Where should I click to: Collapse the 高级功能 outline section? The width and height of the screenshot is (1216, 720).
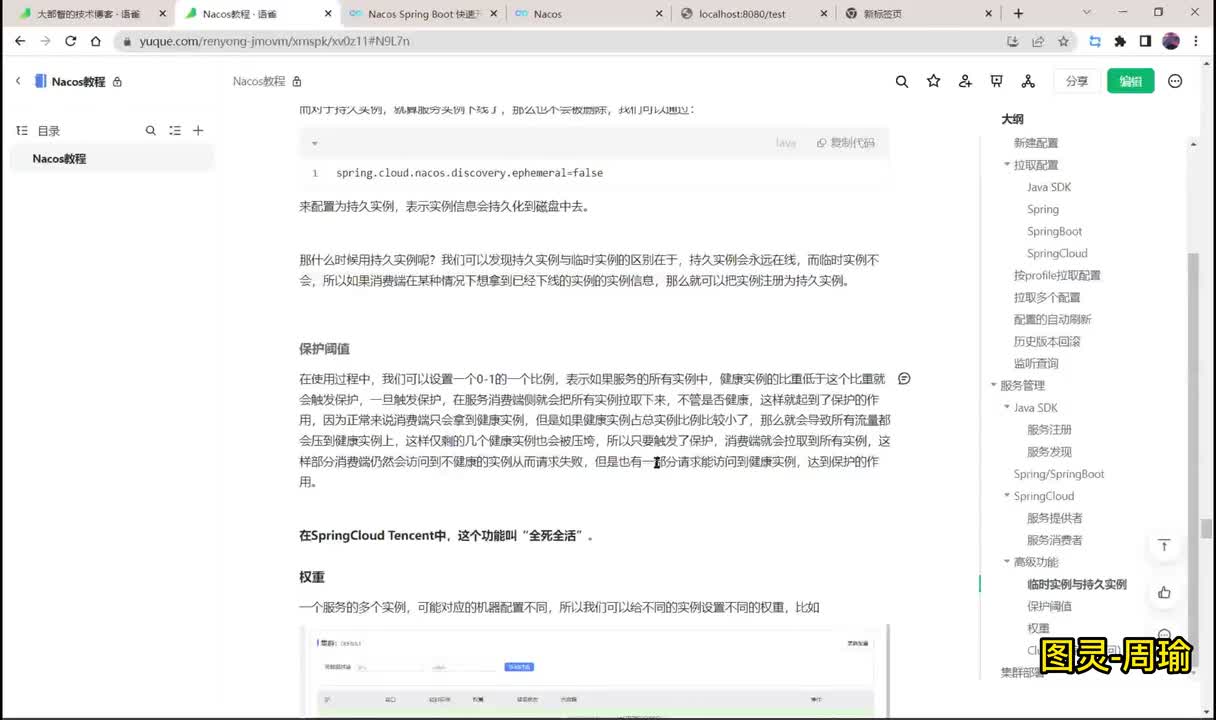pos(1007,562)
